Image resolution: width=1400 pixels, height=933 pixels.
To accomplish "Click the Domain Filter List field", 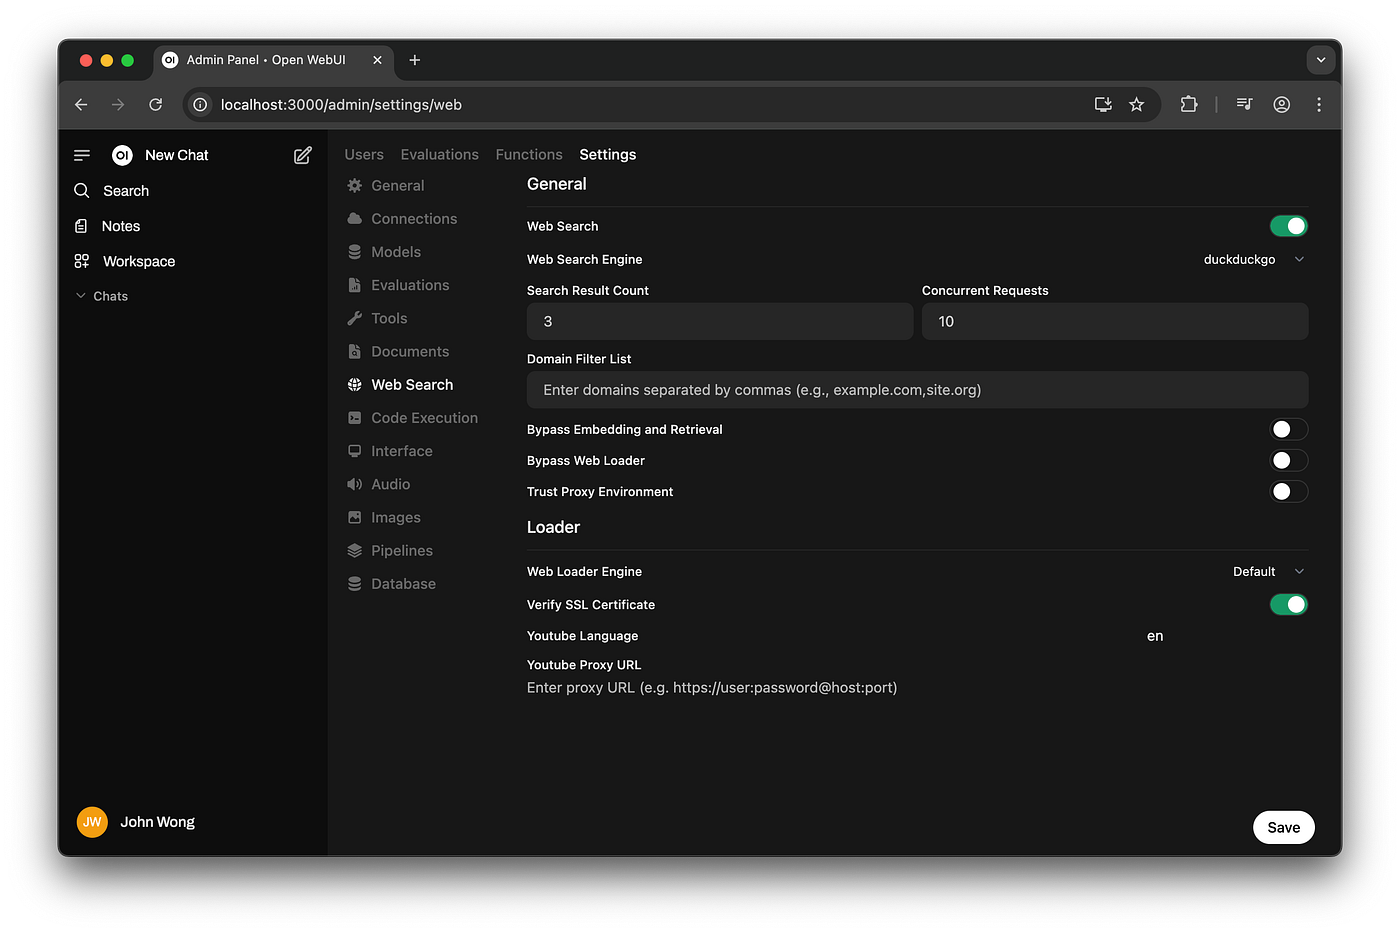I will point(916,390).
